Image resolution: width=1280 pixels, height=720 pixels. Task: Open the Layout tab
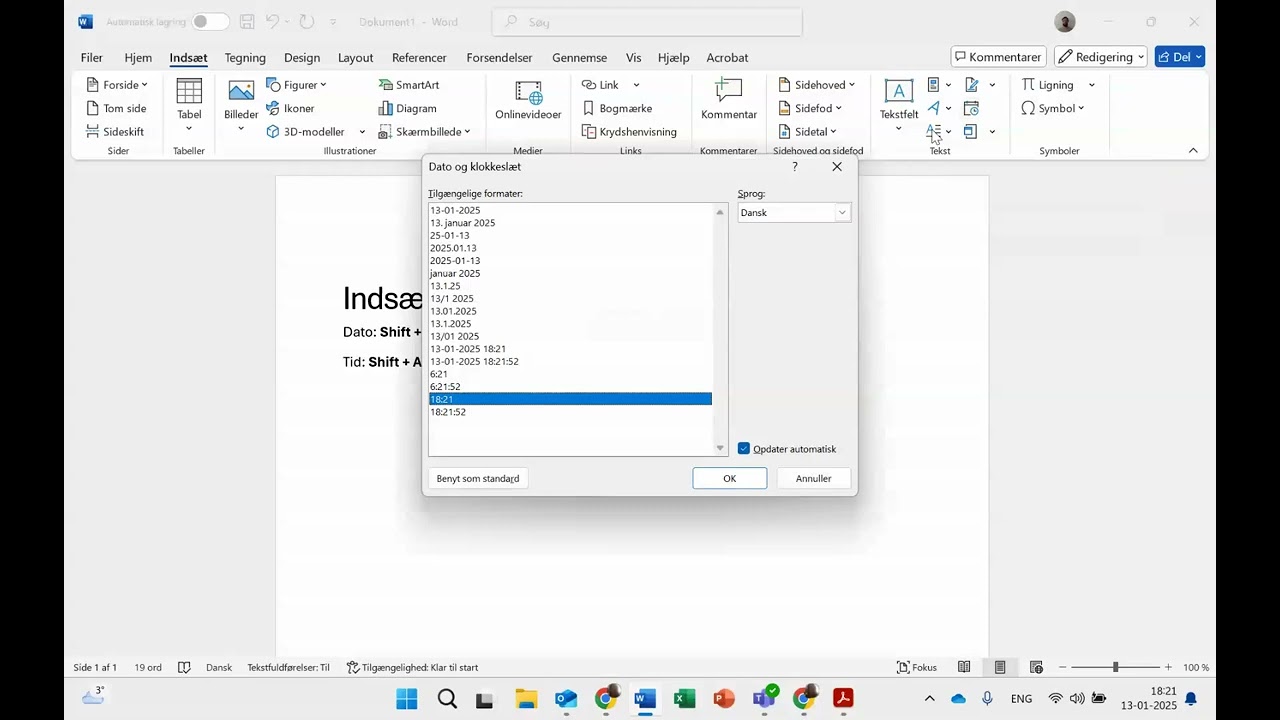click(355, 57)
